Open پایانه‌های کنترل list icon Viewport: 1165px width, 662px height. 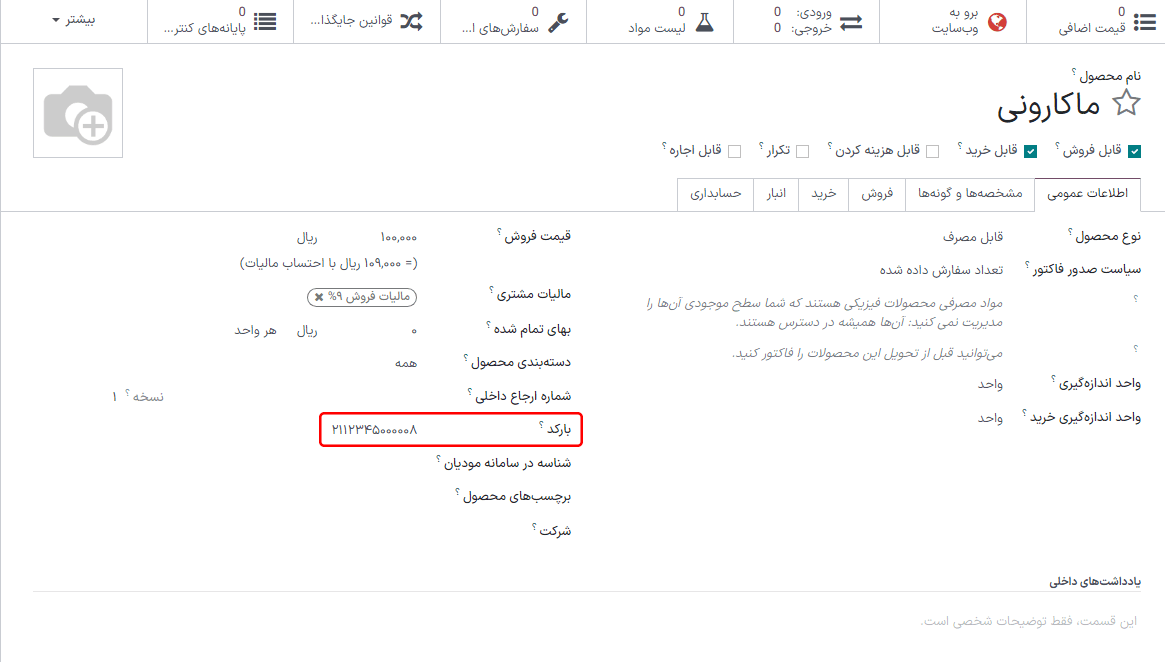(265, 21)
